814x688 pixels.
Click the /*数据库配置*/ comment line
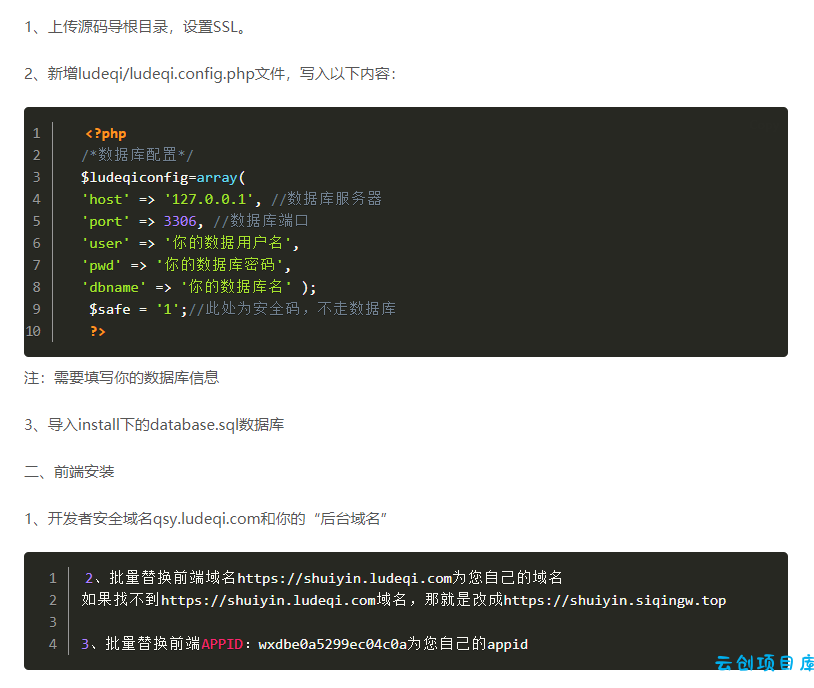(x=137, y=155)
